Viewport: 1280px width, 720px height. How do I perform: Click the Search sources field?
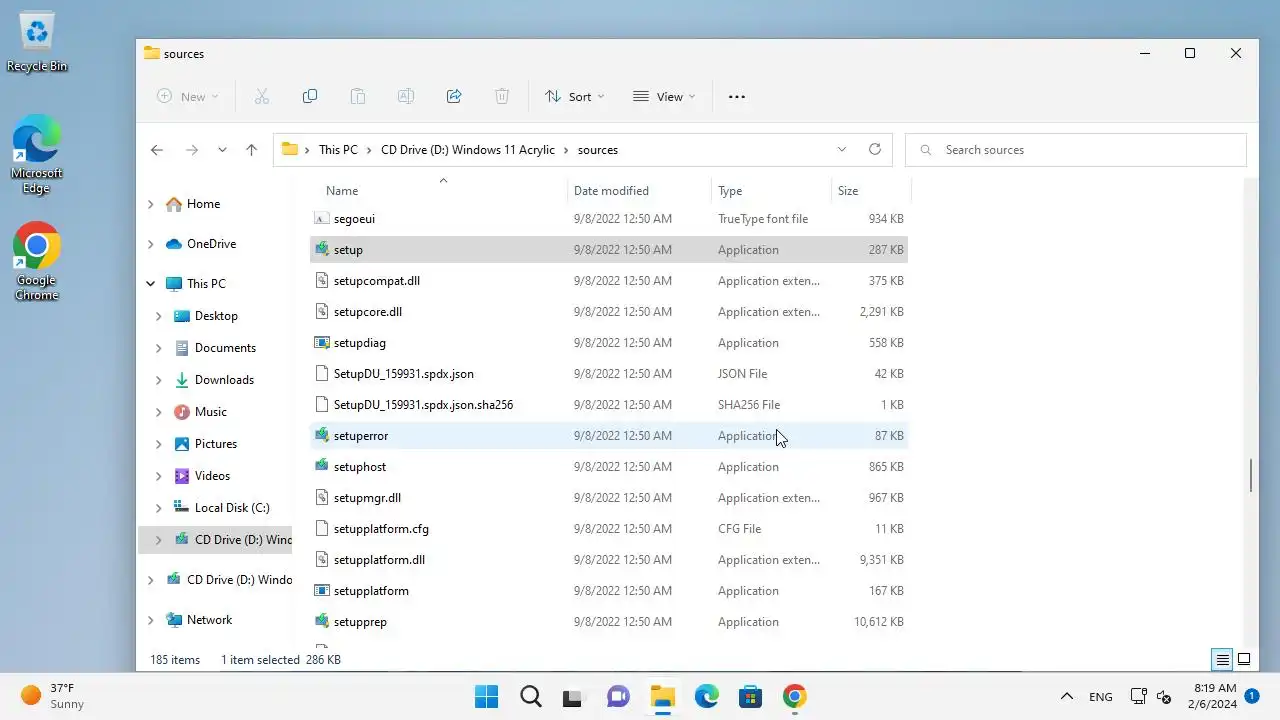coord(1076,150)
